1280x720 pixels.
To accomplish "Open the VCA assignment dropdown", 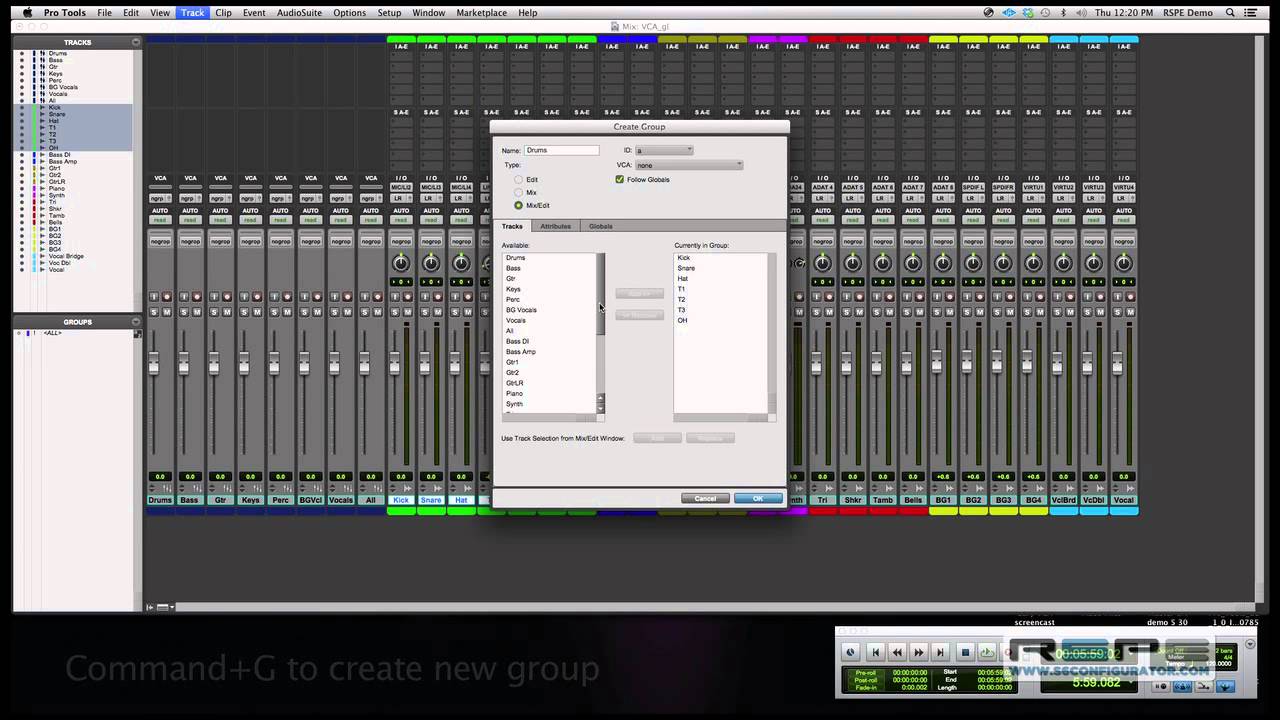I will click(689, 165).
